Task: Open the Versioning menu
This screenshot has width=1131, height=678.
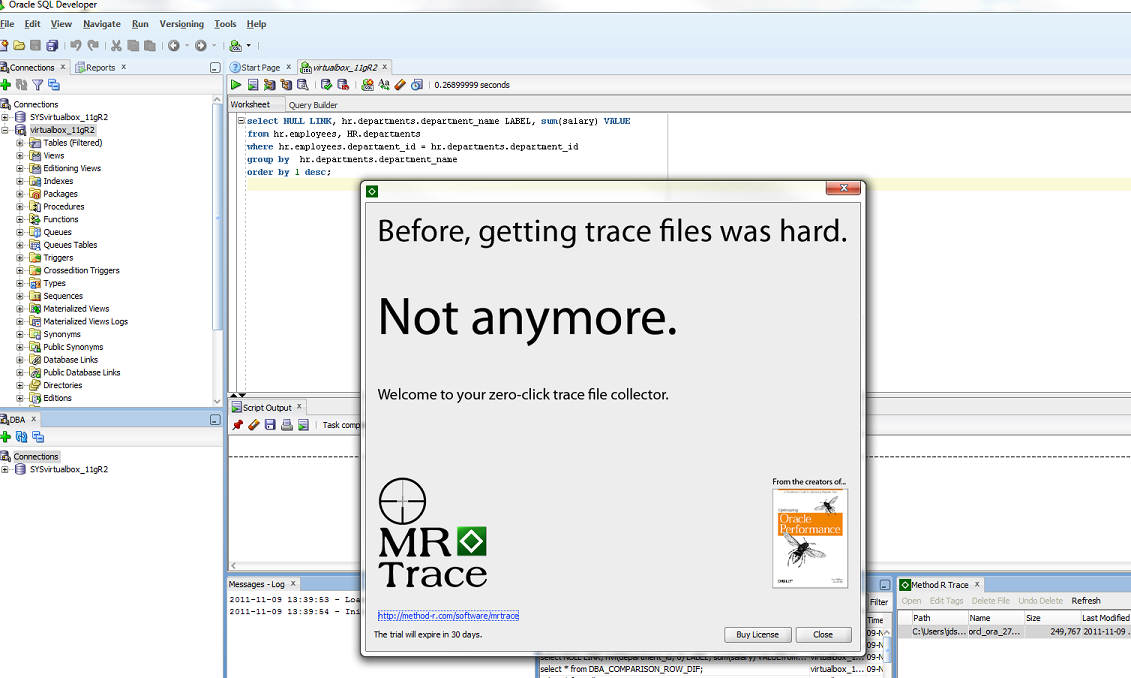Action: coord(181,24)
